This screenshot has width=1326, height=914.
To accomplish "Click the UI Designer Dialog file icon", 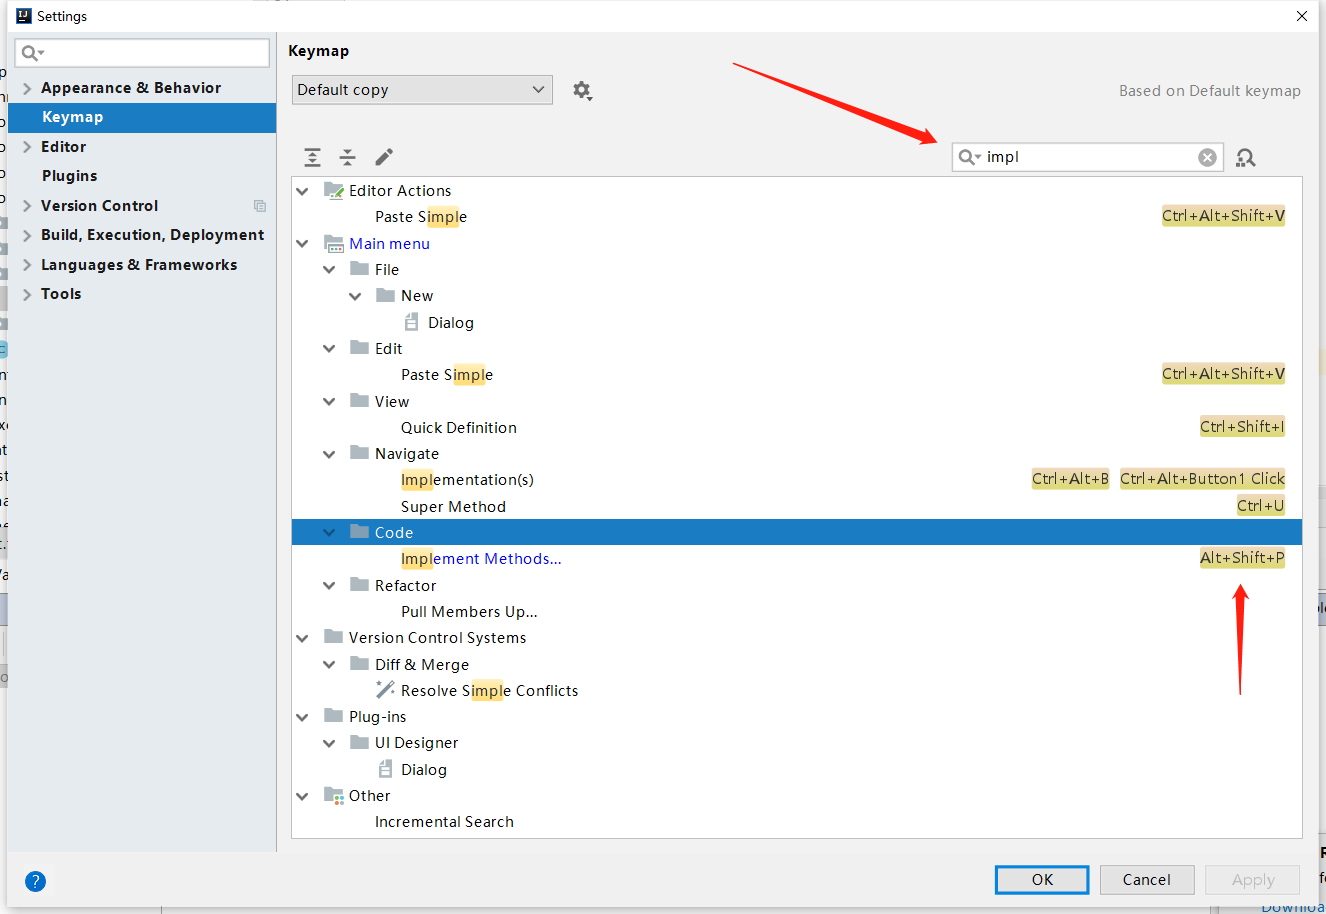I will [385, 769].
